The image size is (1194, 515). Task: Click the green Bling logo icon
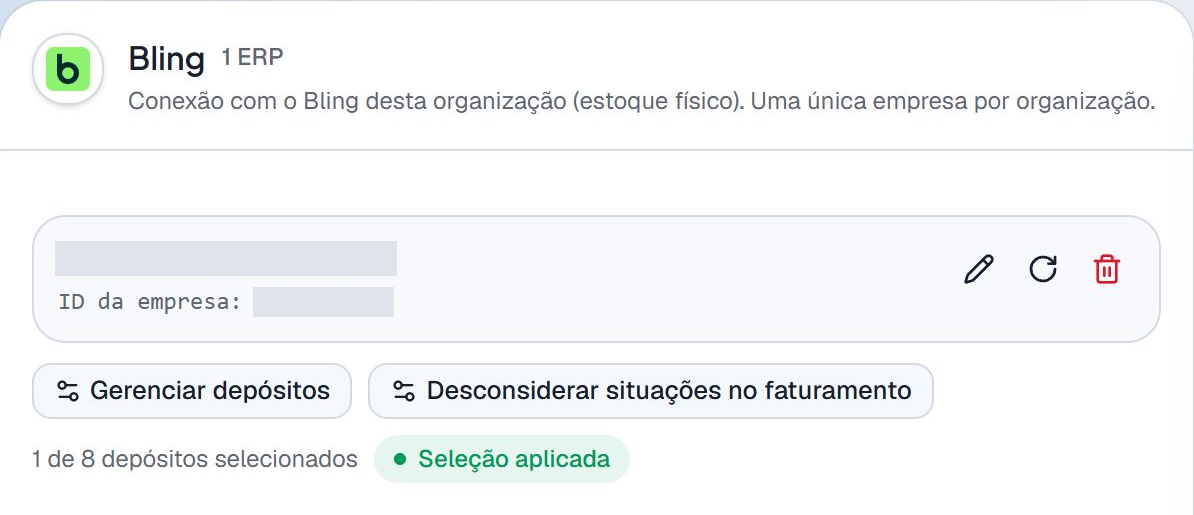point(68,69)
